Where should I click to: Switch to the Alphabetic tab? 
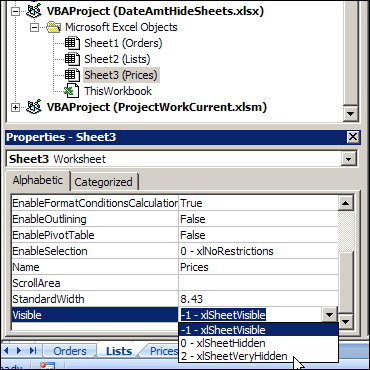[x=37, y=180]
